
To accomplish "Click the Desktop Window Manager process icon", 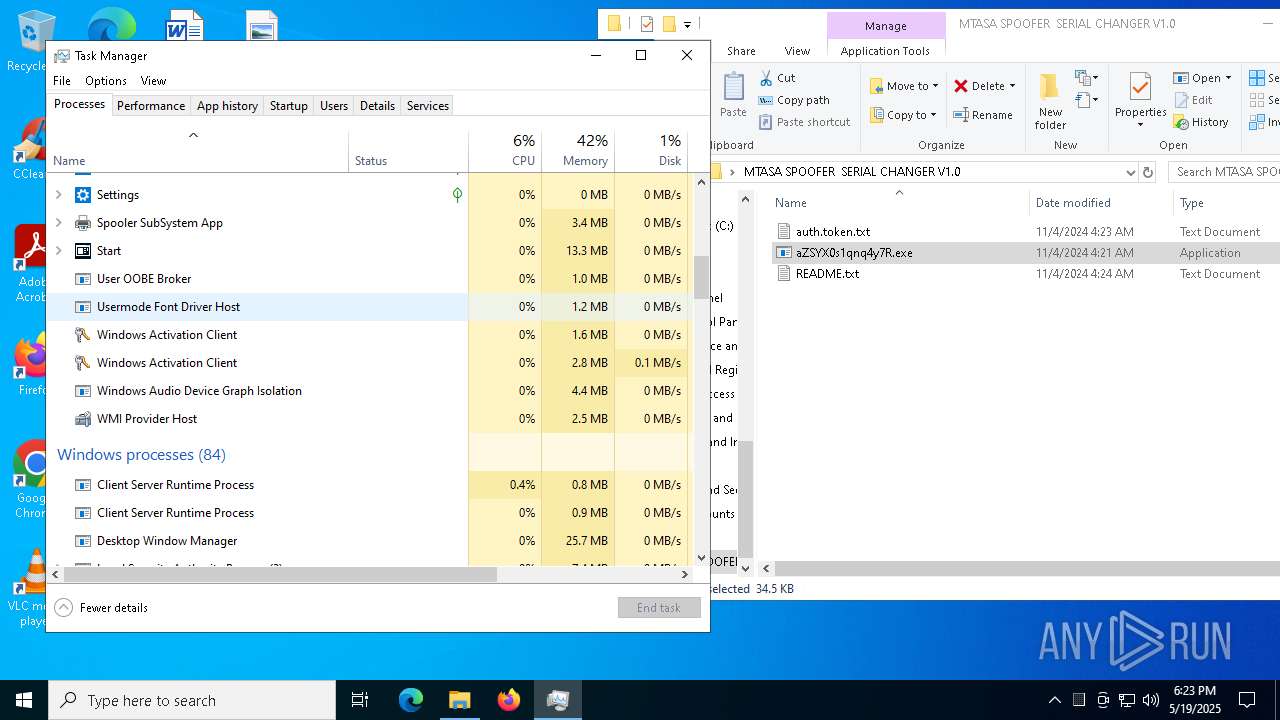I will click(83, 541).
